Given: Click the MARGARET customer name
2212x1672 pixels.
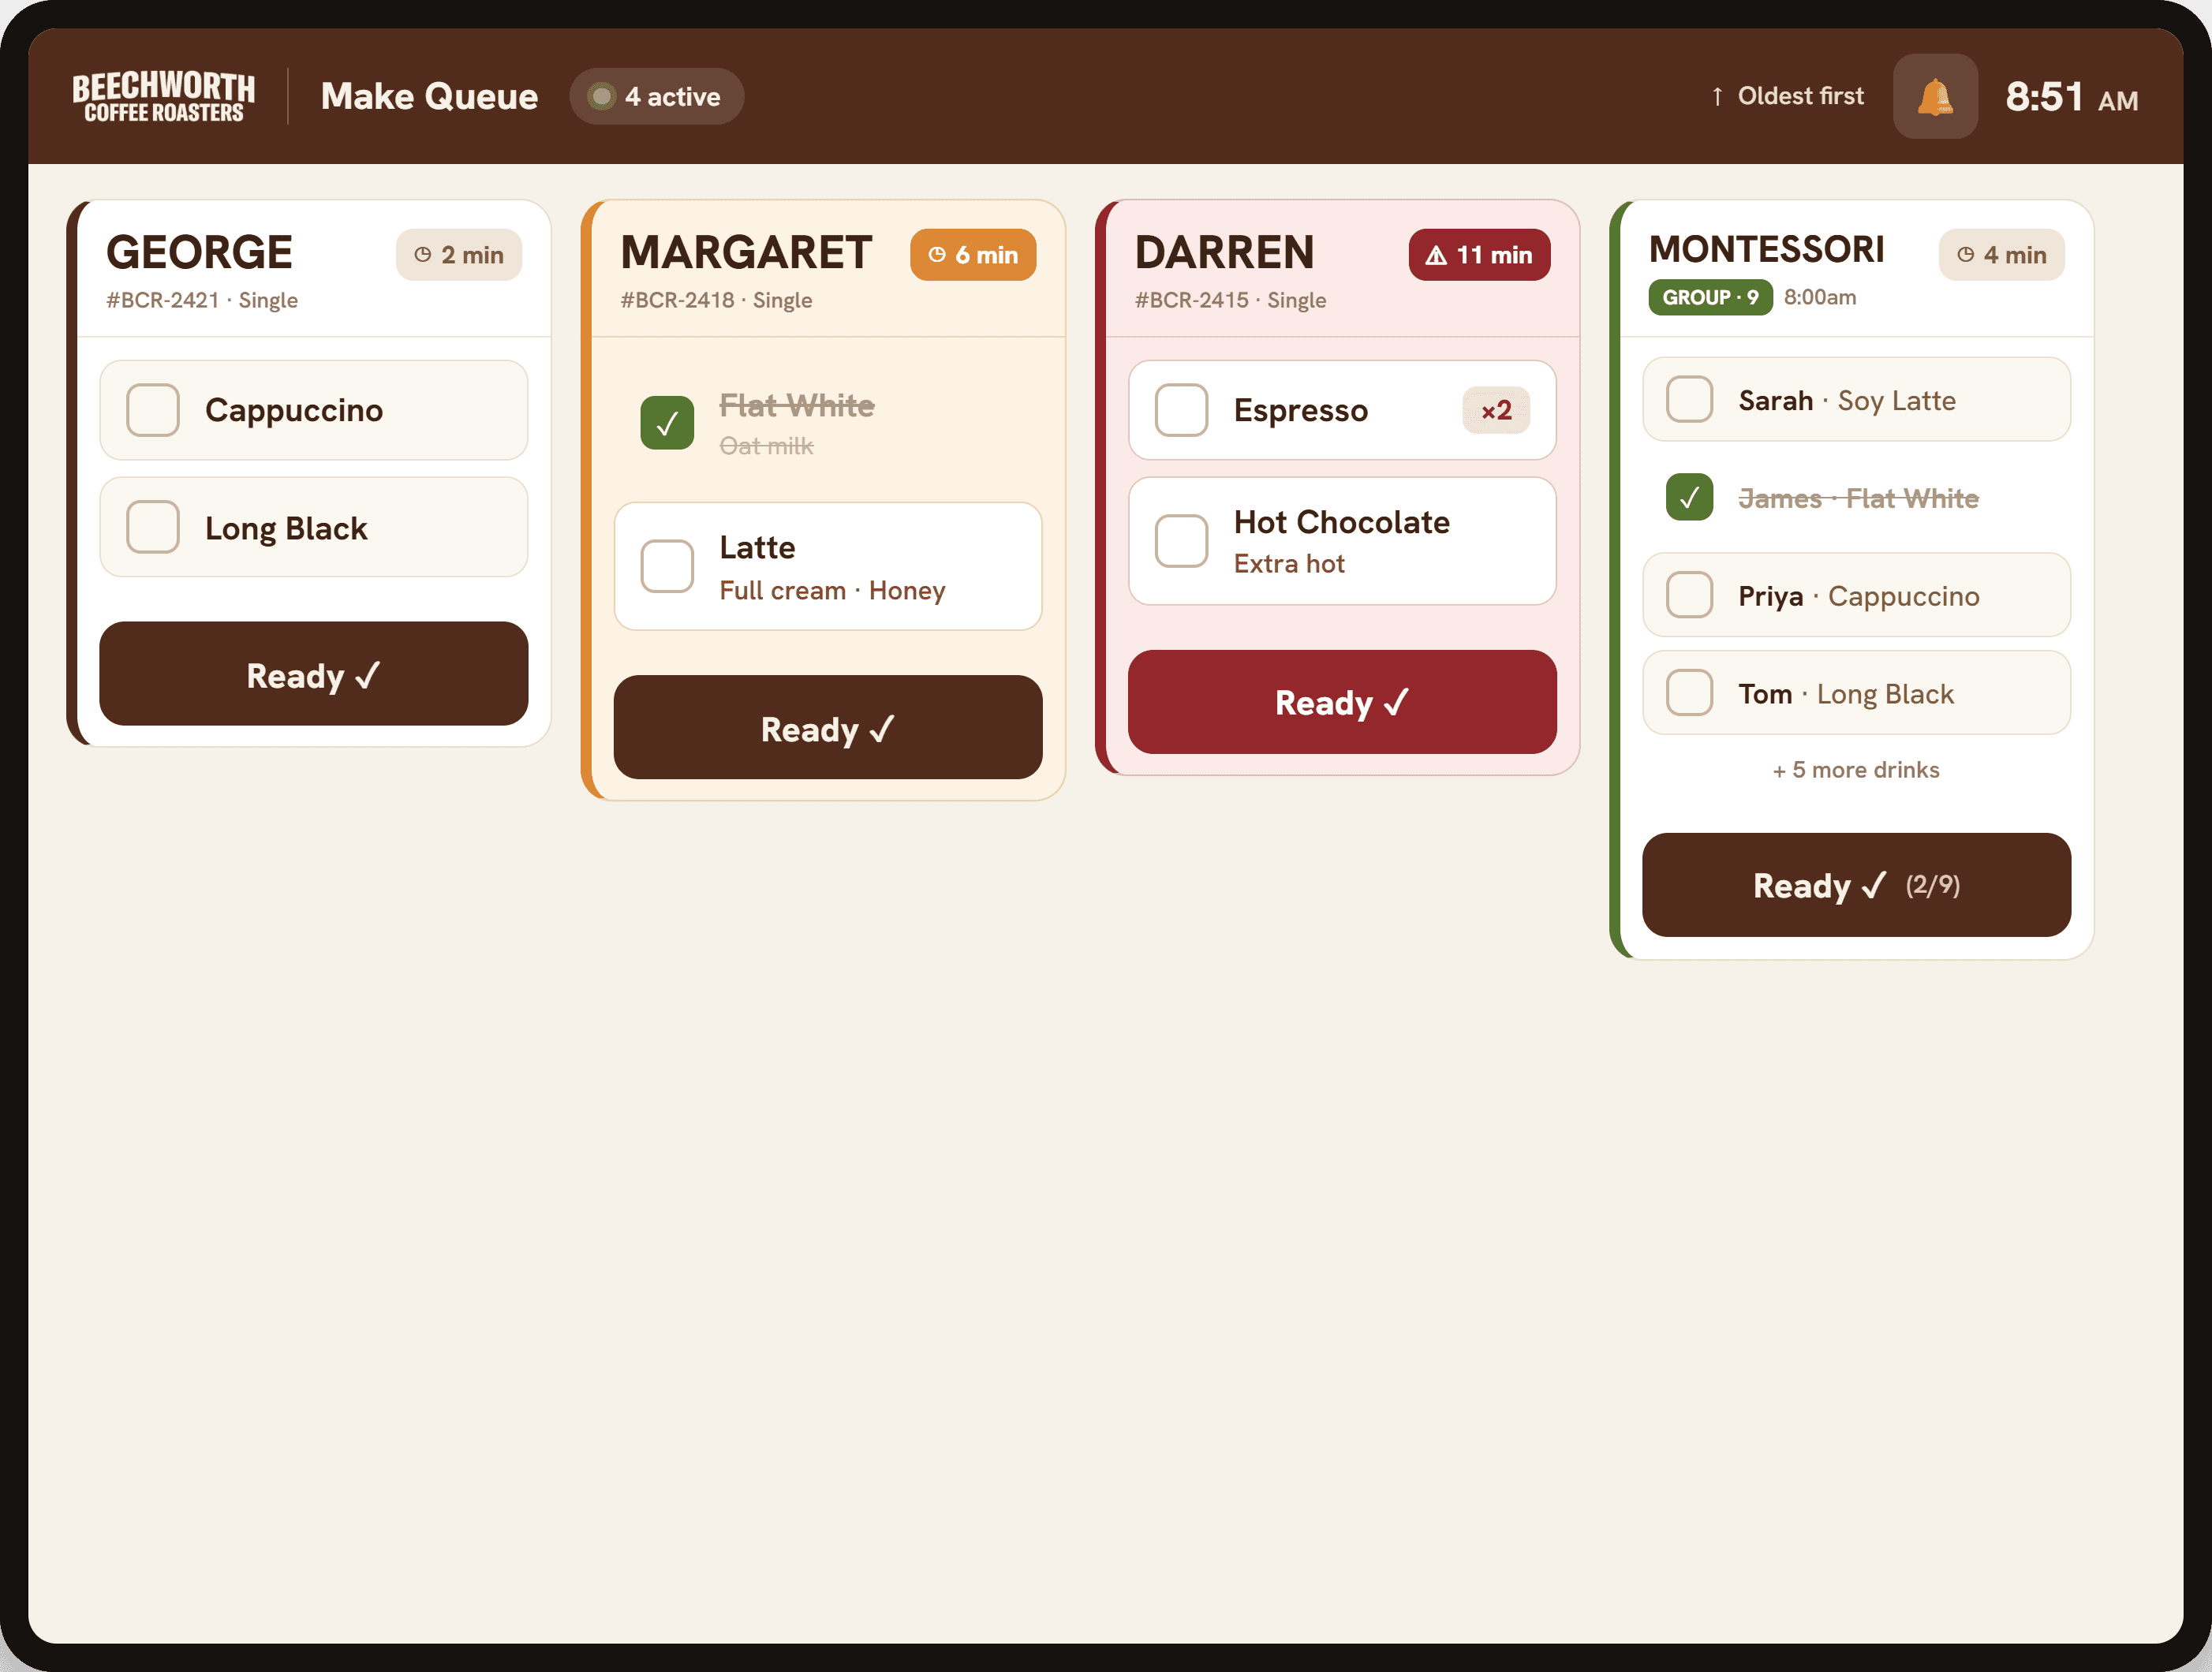Looking at the screenshot, I should [x=746, y=252].
